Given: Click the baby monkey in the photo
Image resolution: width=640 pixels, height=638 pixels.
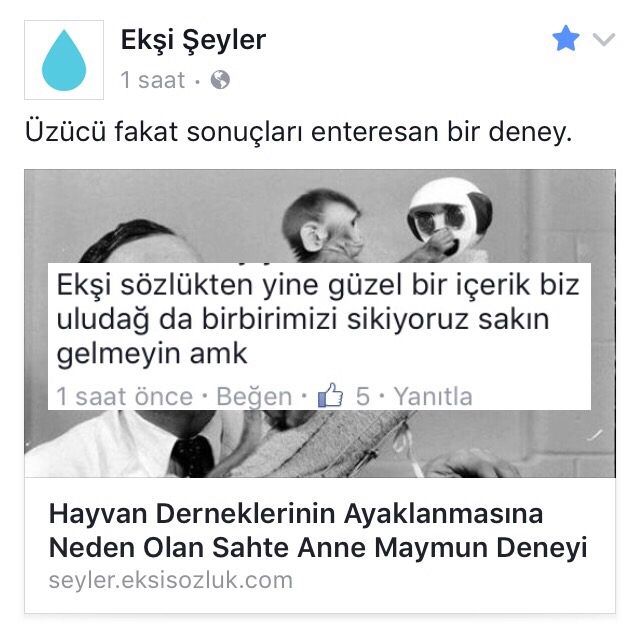Looking at the screenshot, I should coord(324,227).
